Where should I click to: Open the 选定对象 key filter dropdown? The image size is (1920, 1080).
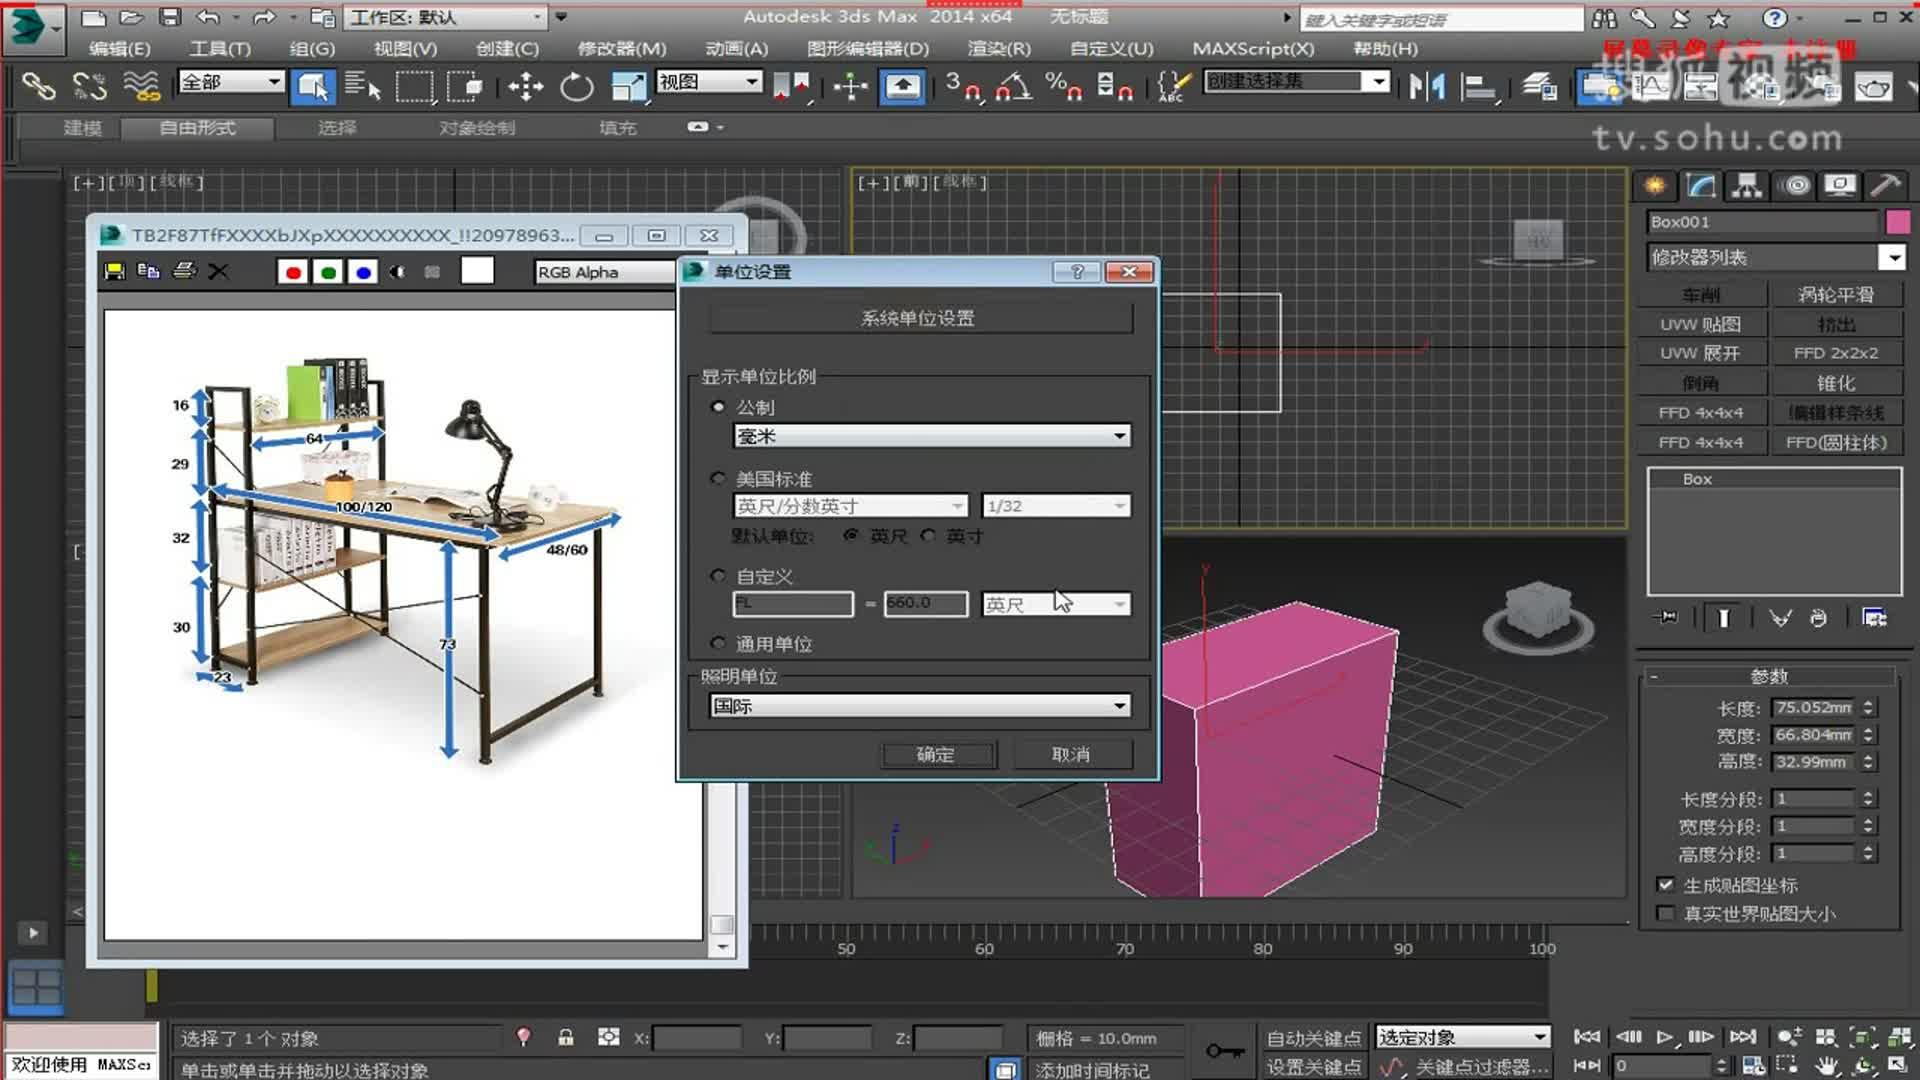[x=1463, y=1037]
